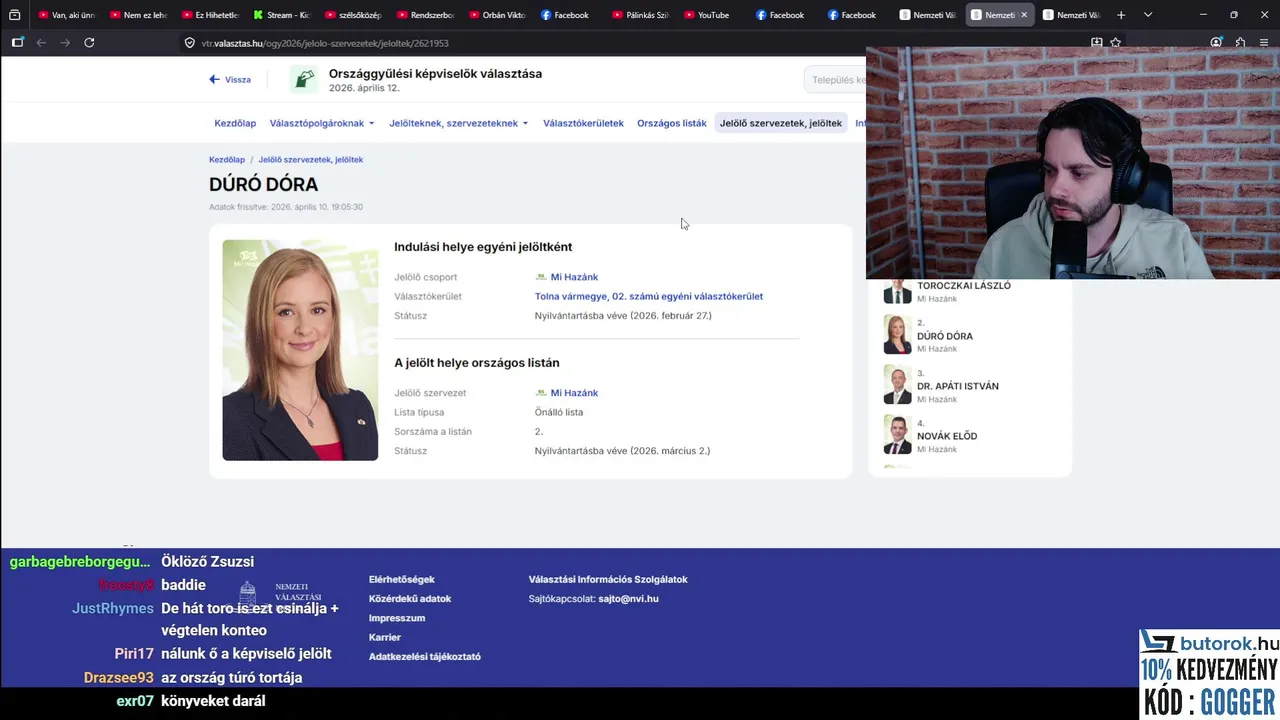Open the browser hamburger menu
Screen dimensions: 1280x720
click(x=1264, y=42)
